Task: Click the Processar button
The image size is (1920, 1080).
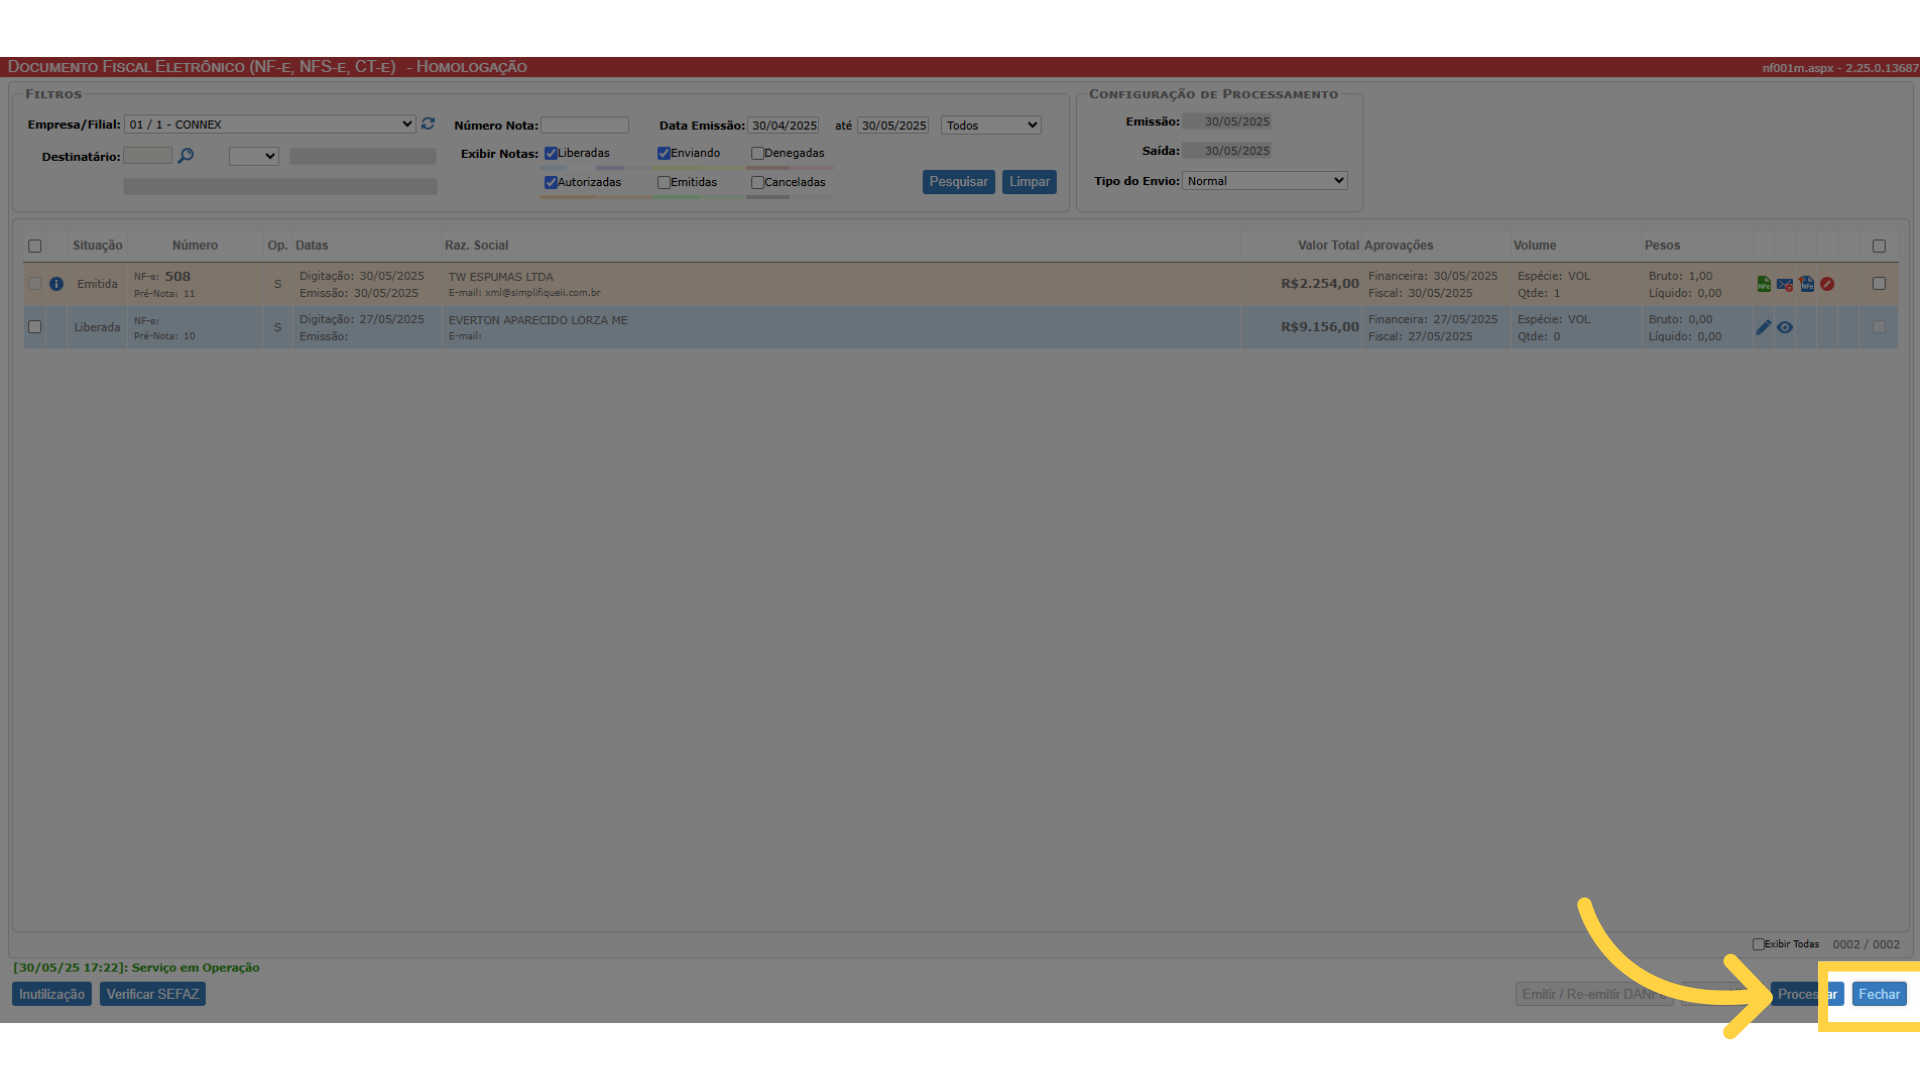Action: click(x=1807, y=994)
